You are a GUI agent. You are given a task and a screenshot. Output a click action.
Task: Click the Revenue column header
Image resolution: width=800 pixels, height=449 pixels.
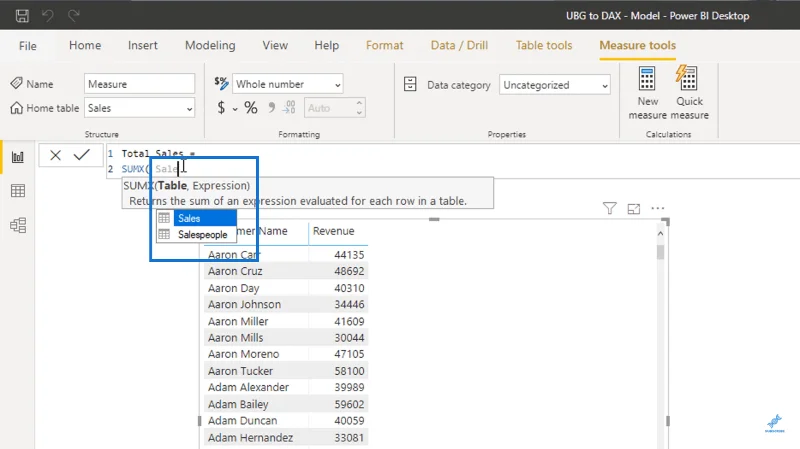click(x=333, y=231)
